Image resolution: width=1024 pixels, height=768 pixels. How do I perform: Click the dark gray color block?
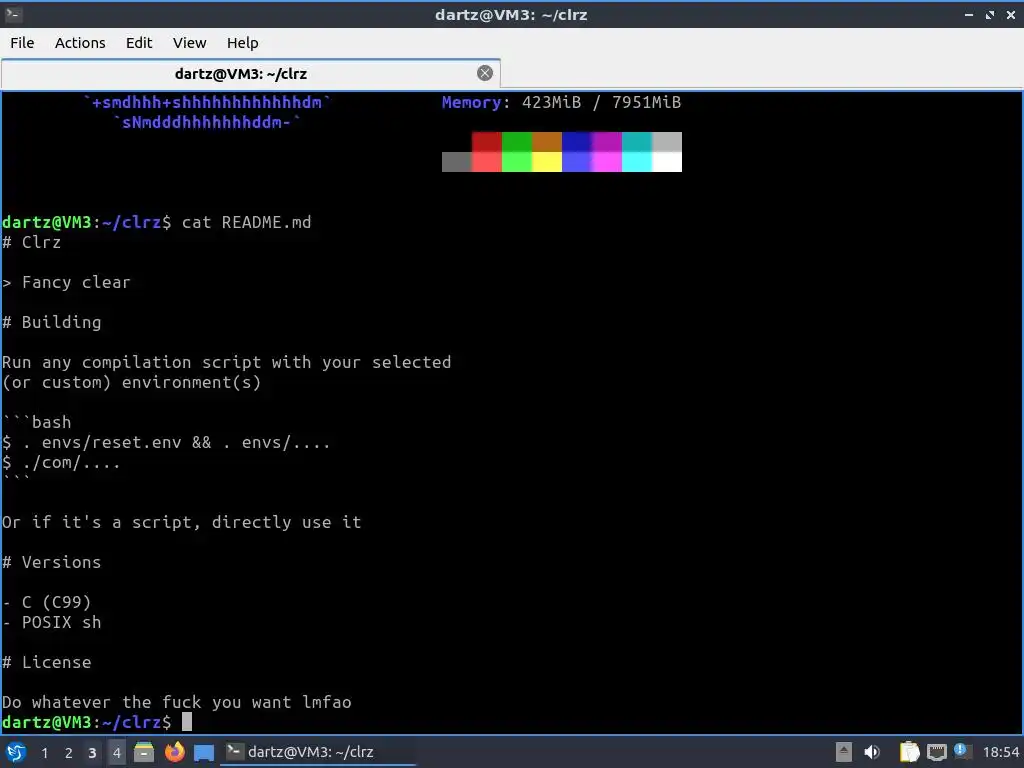456,162
